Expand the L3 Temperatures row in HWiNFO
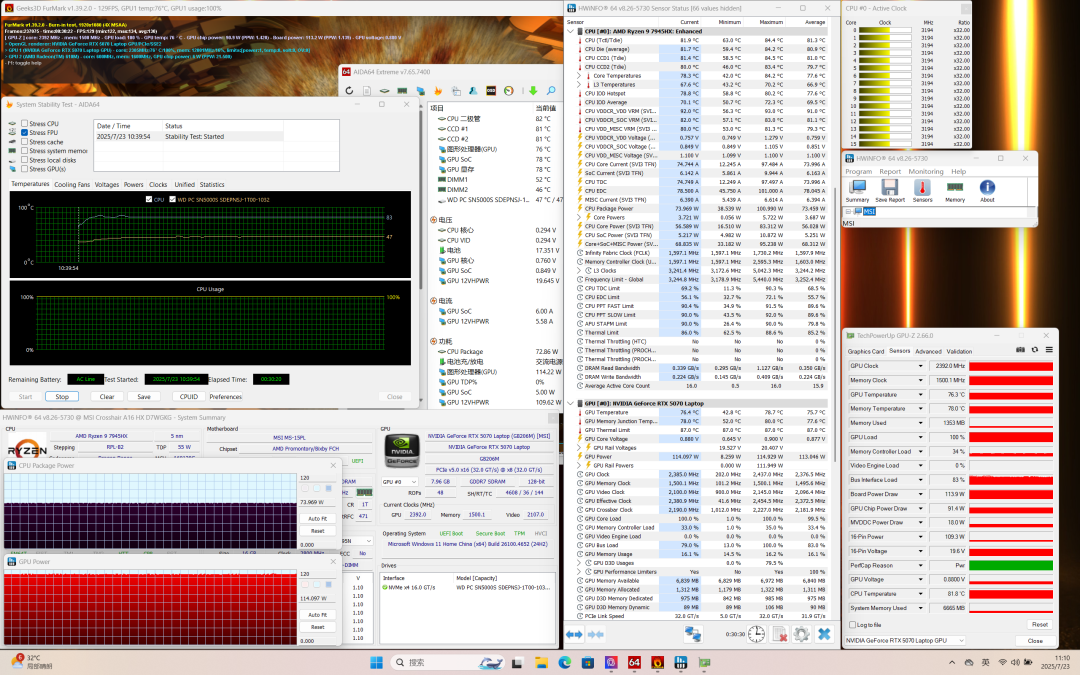1080x675 pixels. coord(579,85)
